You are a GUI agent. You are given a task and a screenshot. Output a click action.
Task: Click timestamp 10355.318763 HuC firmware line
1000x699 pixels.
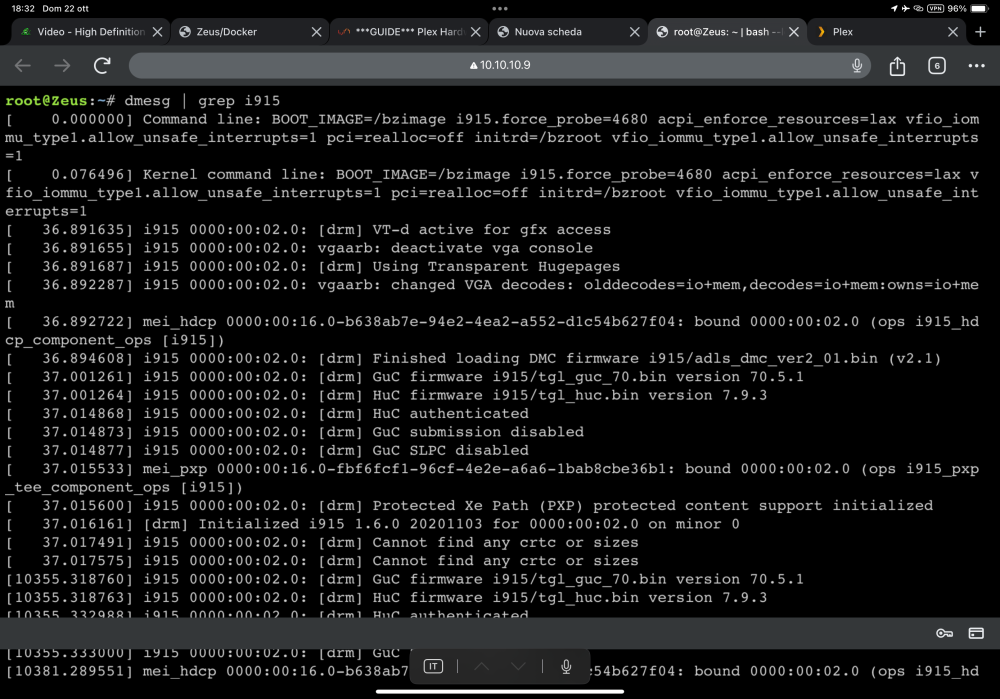point(386,598)
